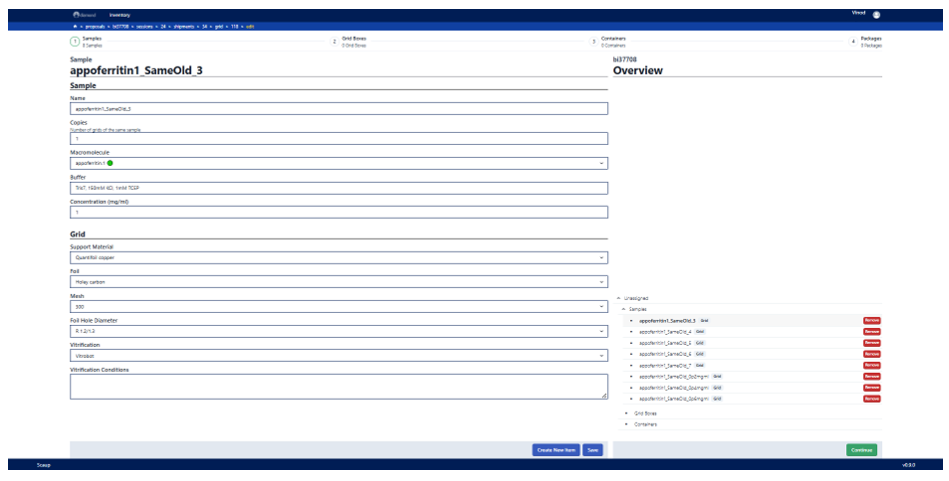Click the Name input field

(x=339, y=108)
